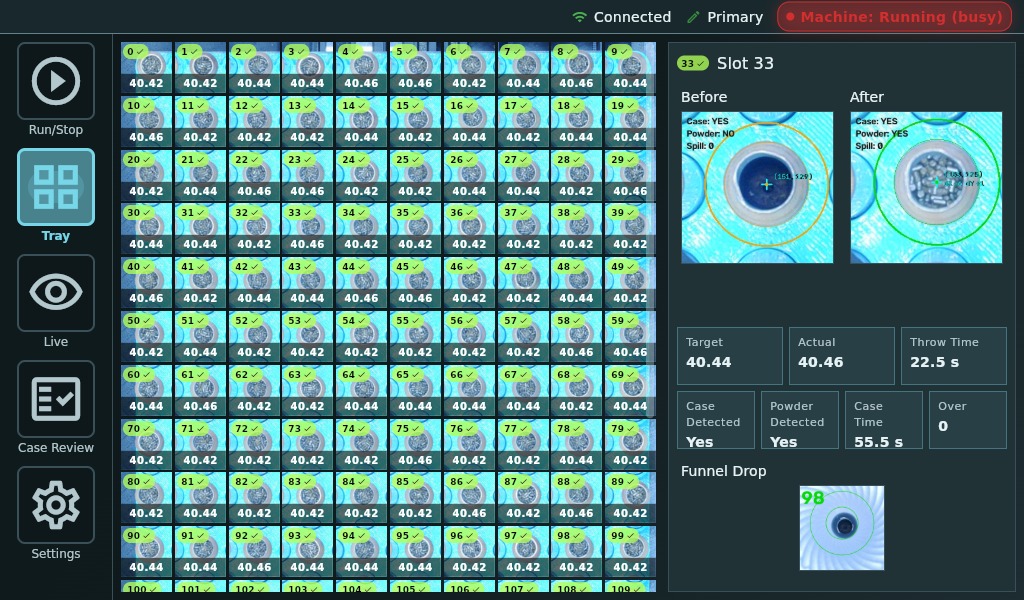Image resolution: width=1024 pixels, height=600 pixels.
Task: Select tray slot 44
Action: coord(361,283)
